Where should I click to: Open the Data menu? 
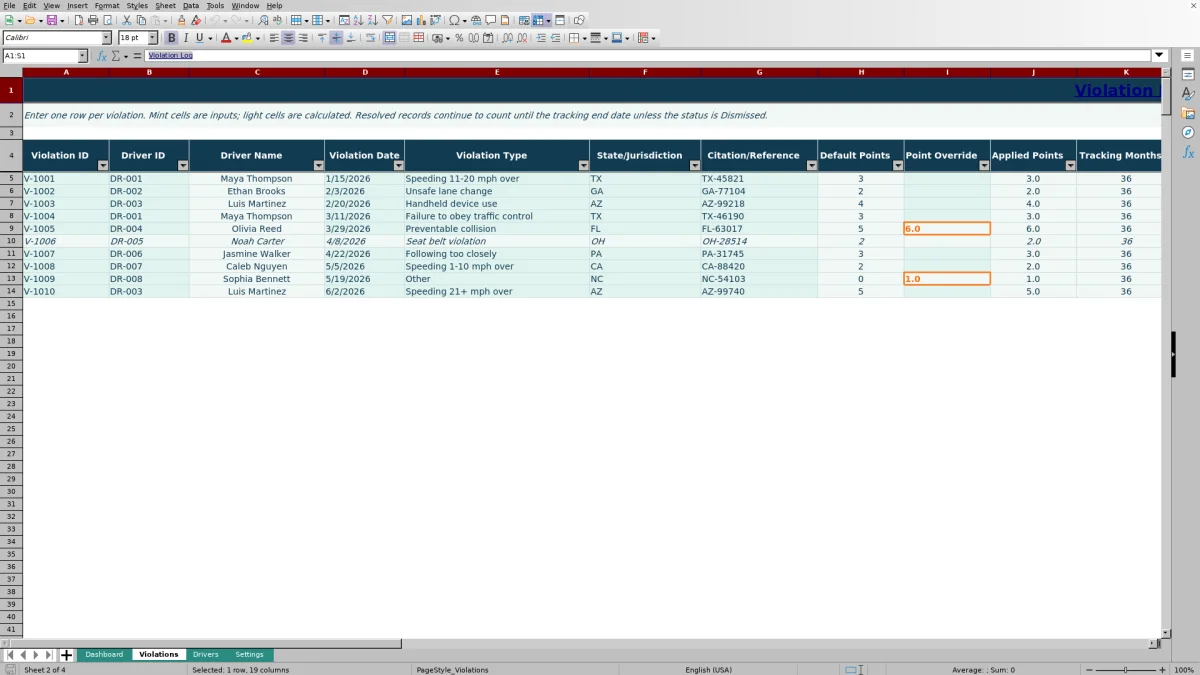coord(191,6)
